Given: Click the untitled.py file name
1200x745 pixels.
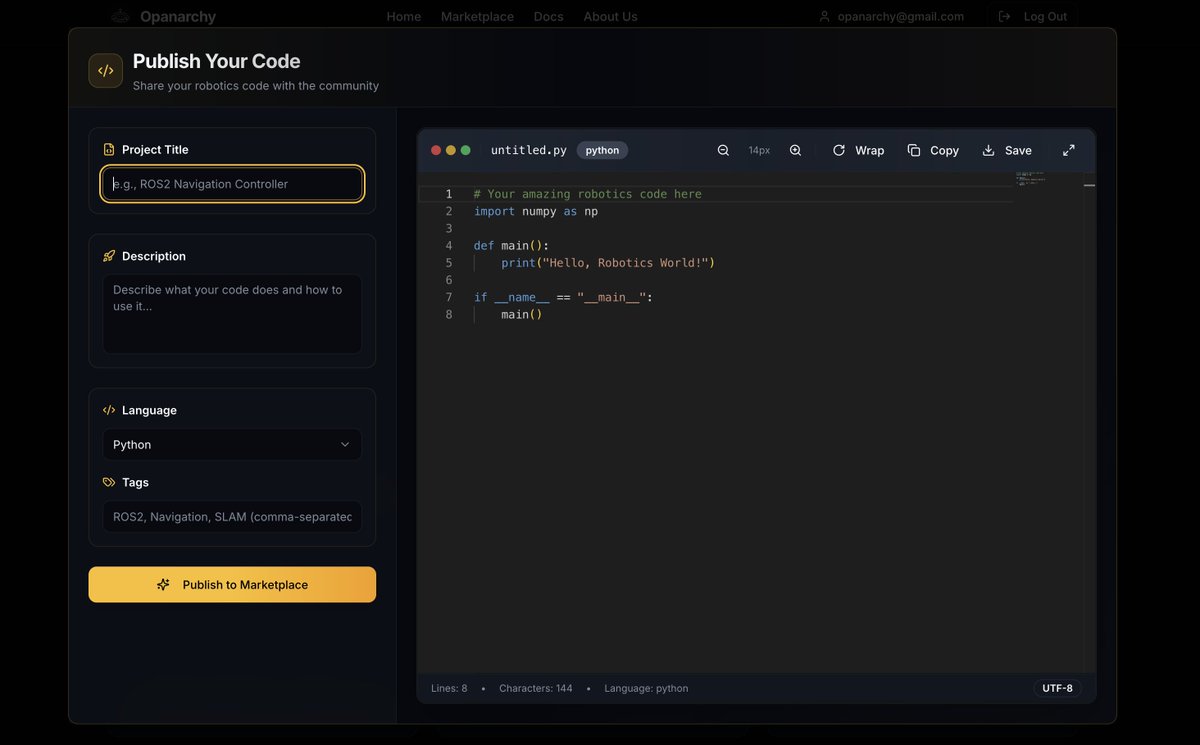Looking at the screenshot, I should 529,150.
